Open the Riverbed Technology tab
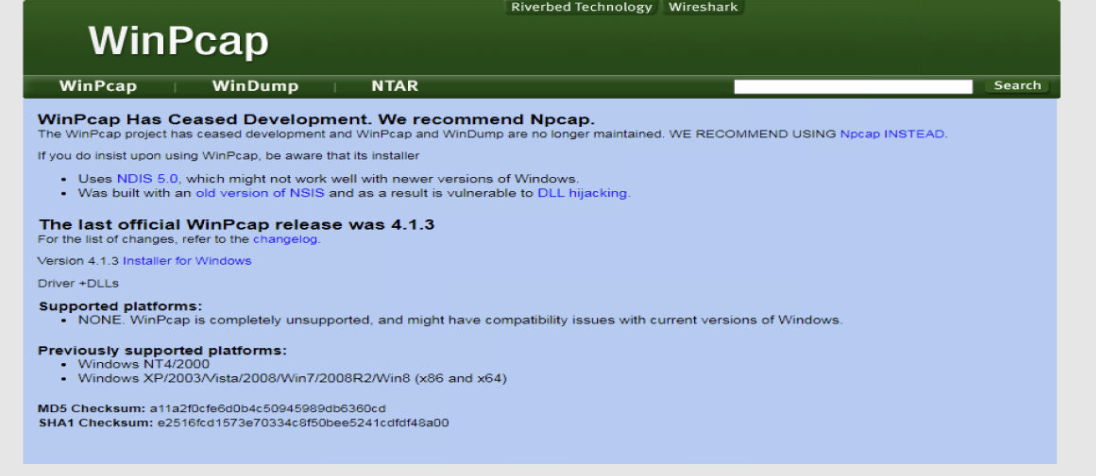The height and width of the screenshot is (476, 1096). (x=581, y=8)
